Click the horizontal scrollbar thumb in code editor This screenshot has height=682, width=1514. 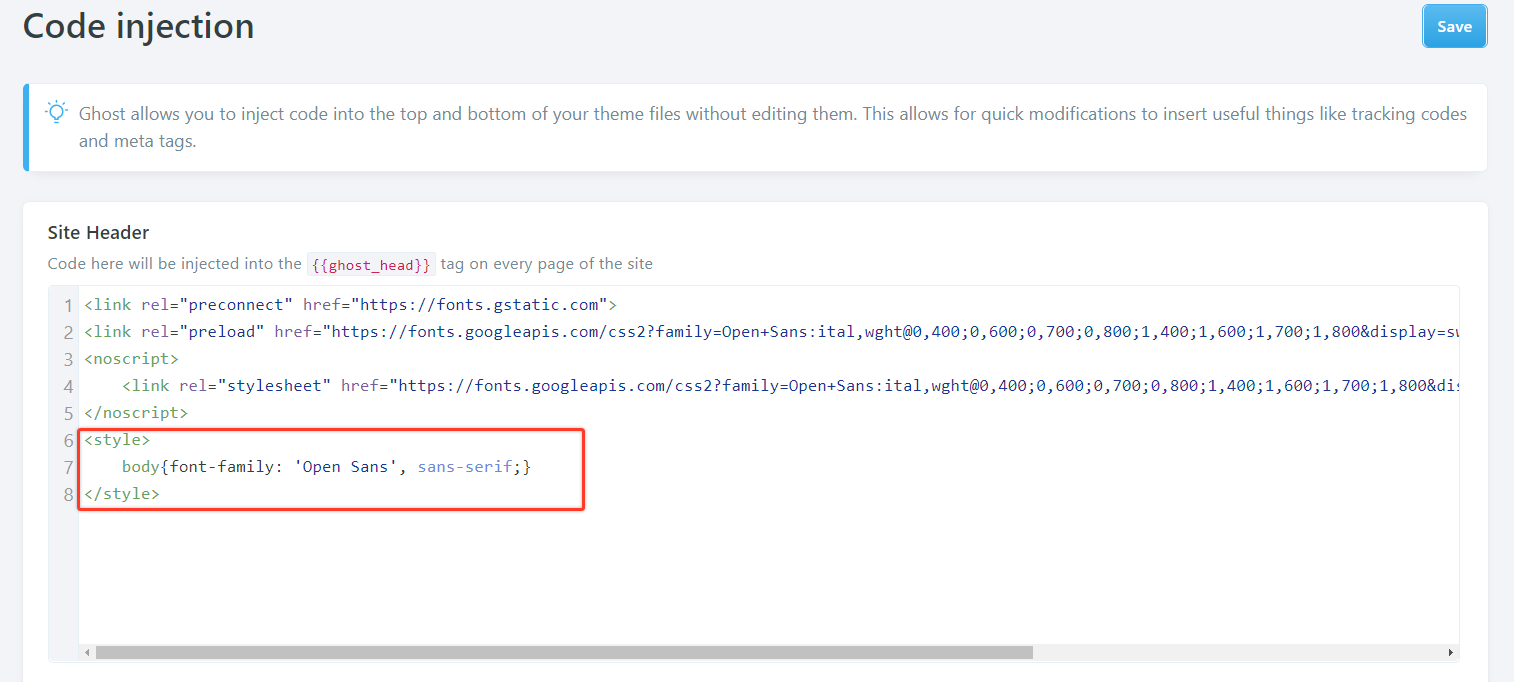tap(564, 652)
